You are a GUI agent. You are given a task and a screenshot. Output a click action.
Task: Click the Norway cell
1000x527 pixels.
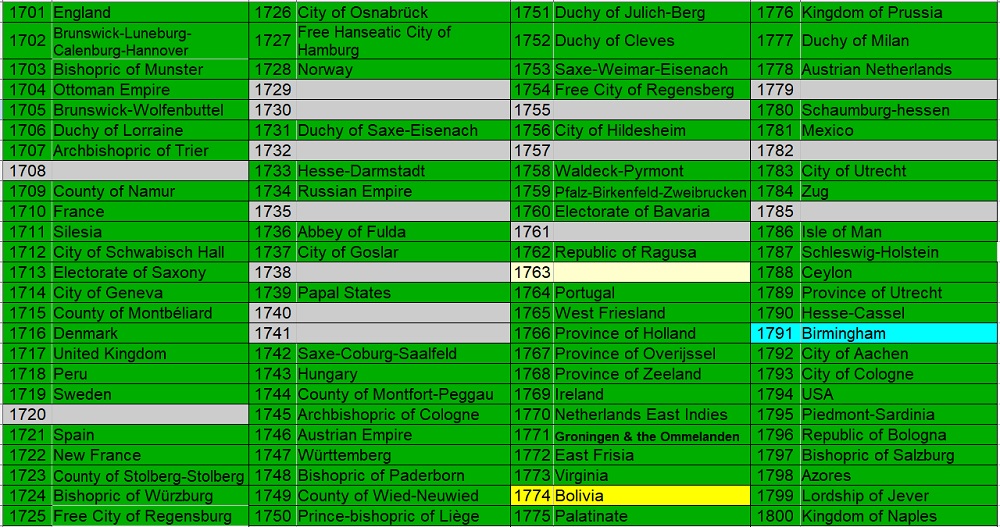[x=402, y=70]
